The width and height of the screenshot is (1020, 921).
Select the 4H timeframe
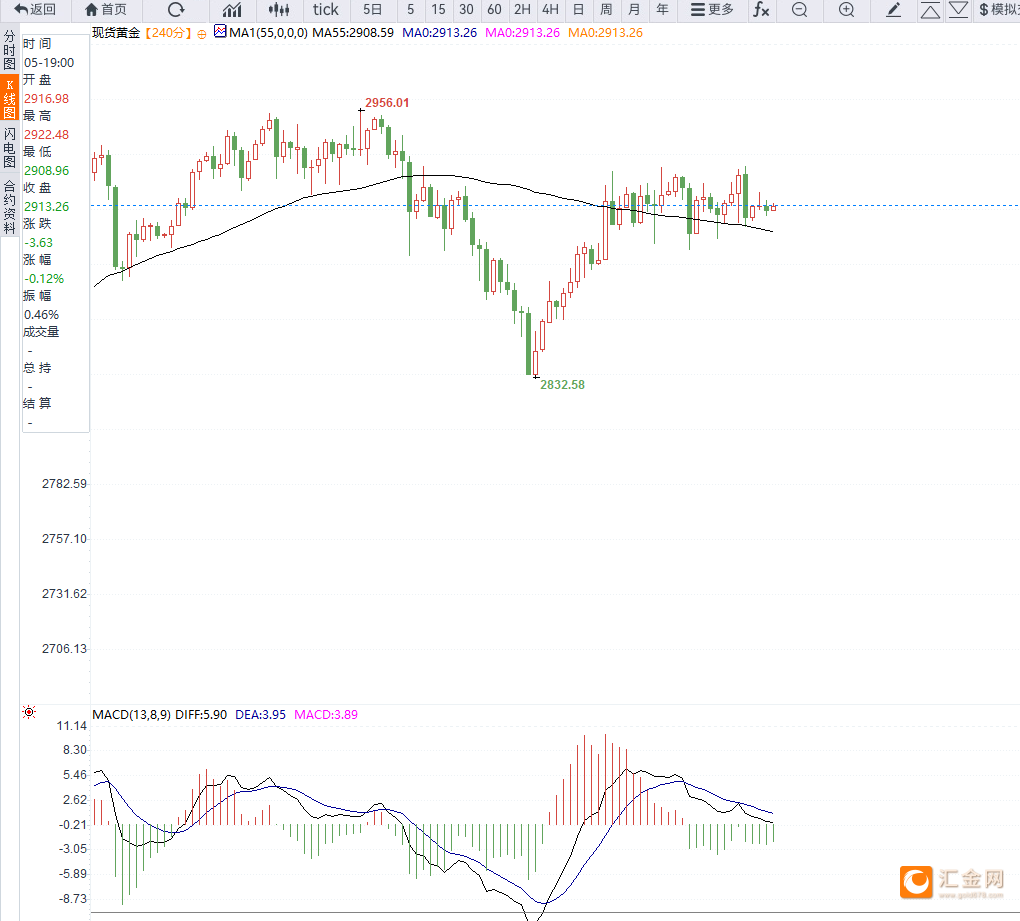550,9
